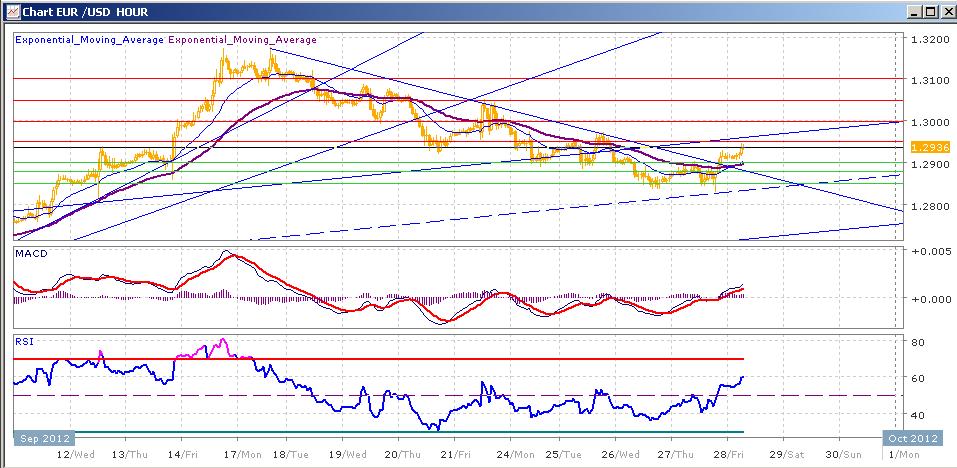Screen dimensions: 957x468
Task: Select the 25/Tue date label
Action: coord(563,455)
